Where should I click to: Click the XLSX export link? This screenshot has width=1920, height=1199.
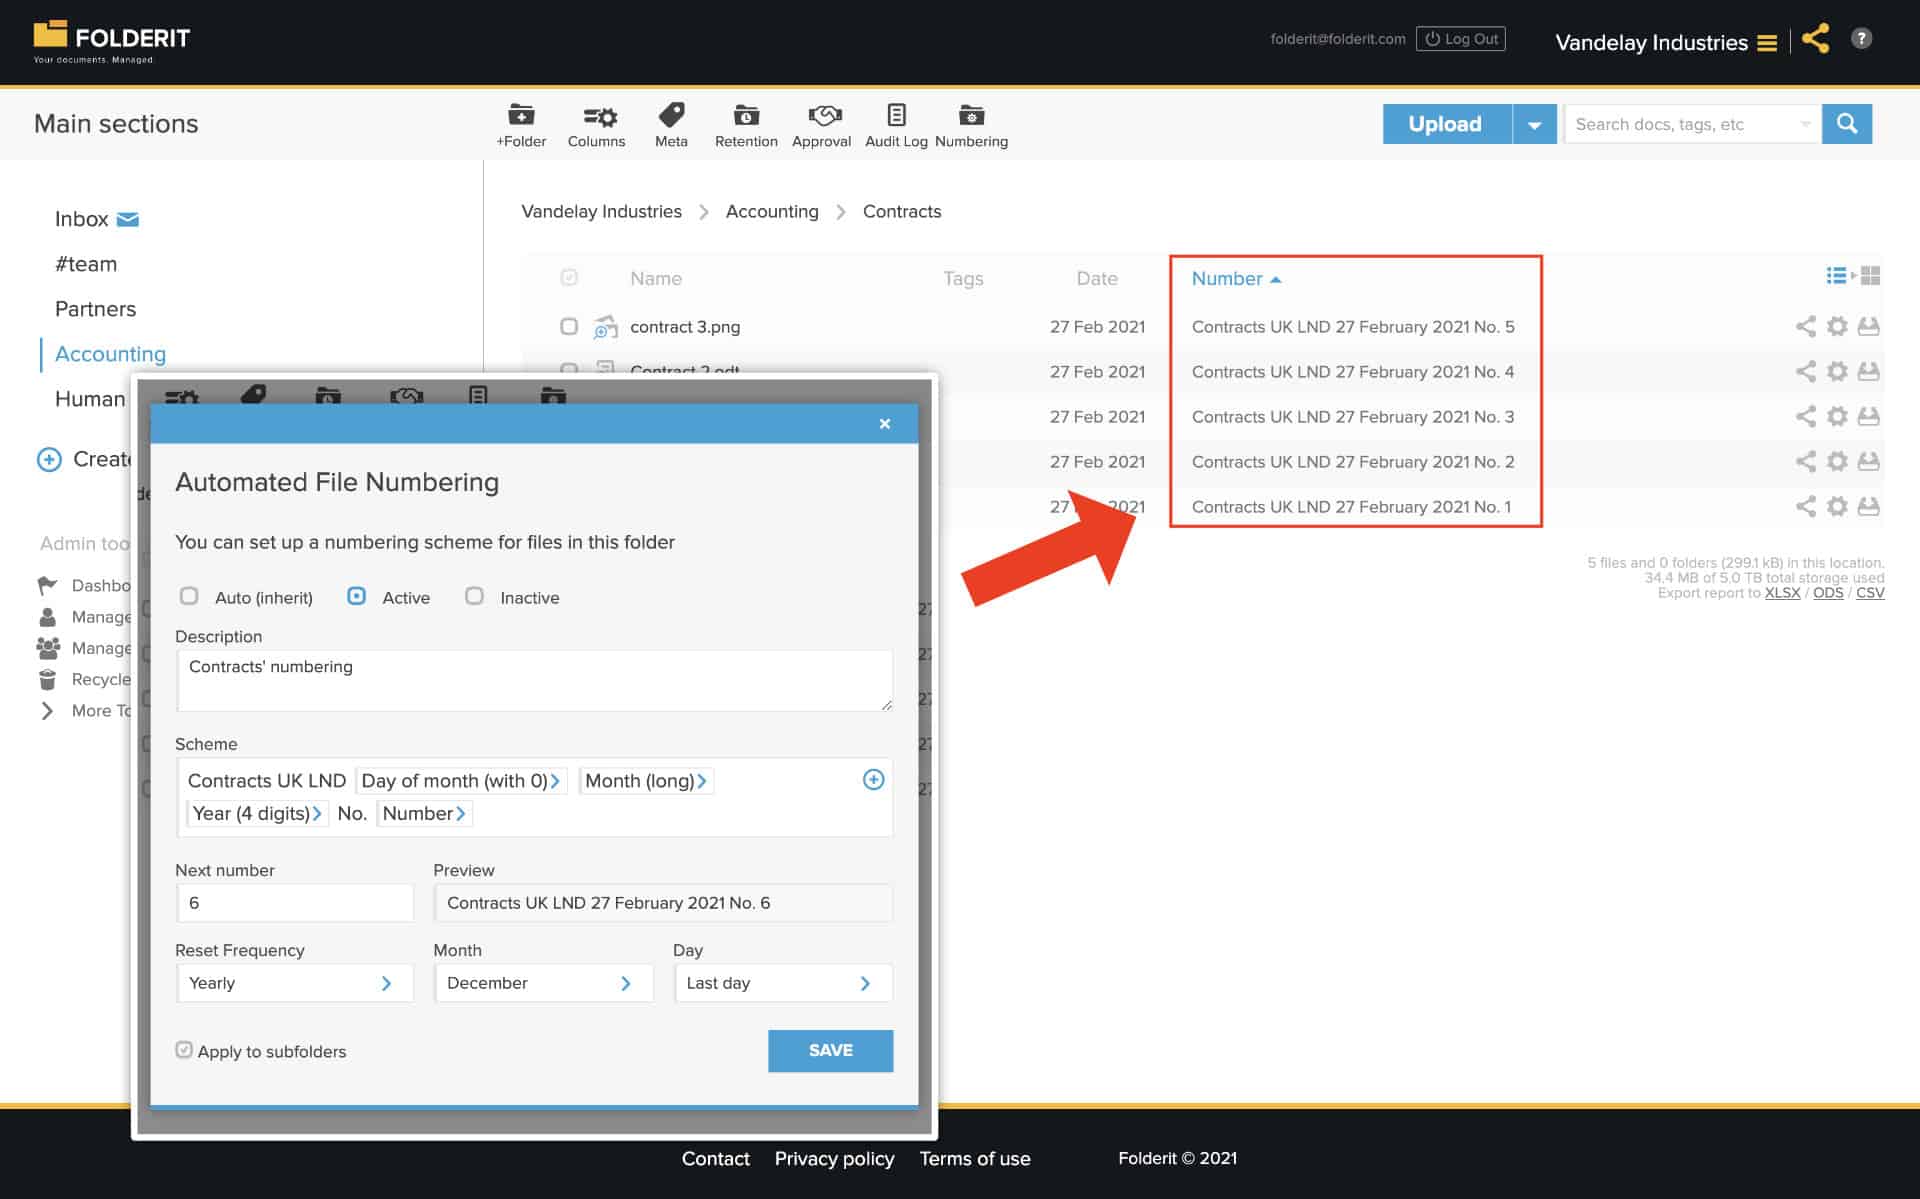click(1779, 593)
